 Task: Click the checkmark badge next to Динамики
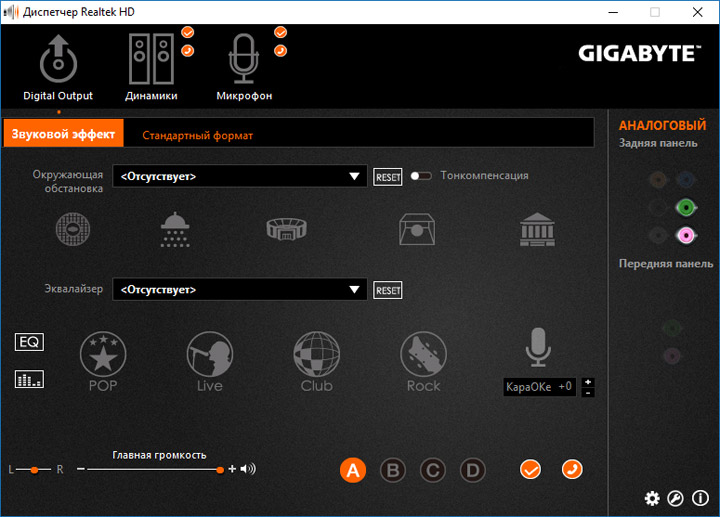pos(187,32)
